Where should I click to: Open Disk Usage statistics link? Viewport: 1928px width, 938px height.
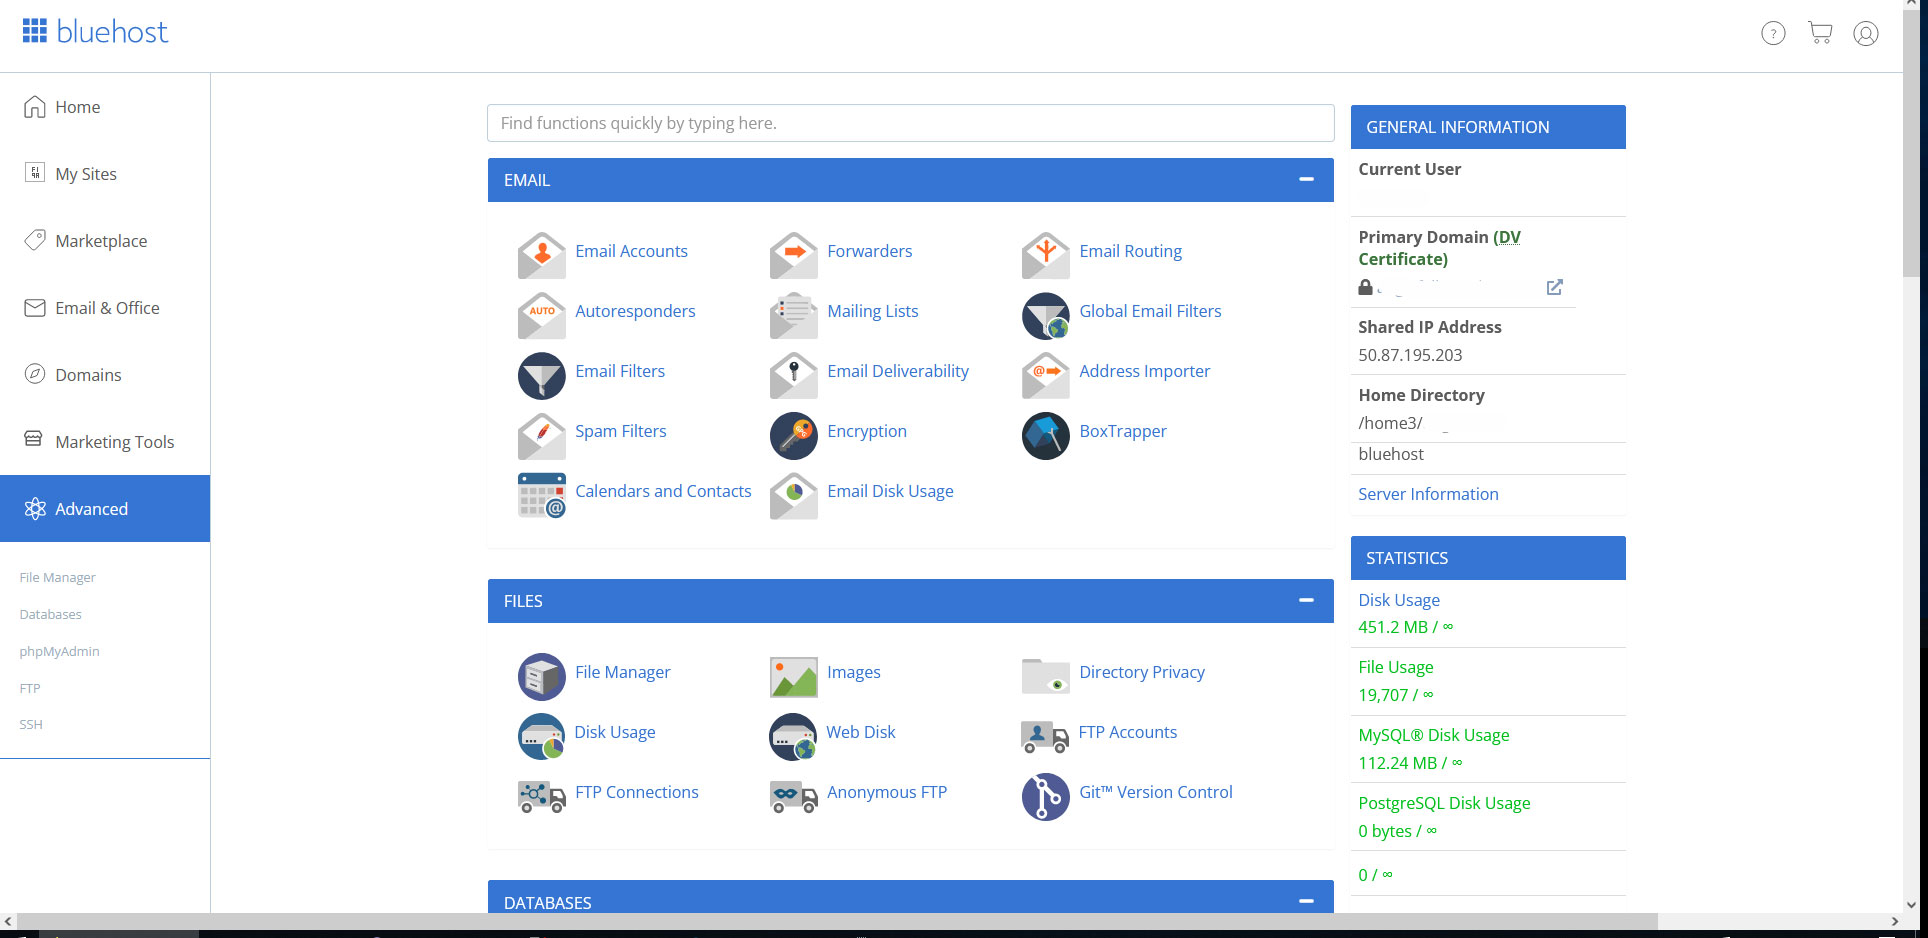pos(1399,600)
